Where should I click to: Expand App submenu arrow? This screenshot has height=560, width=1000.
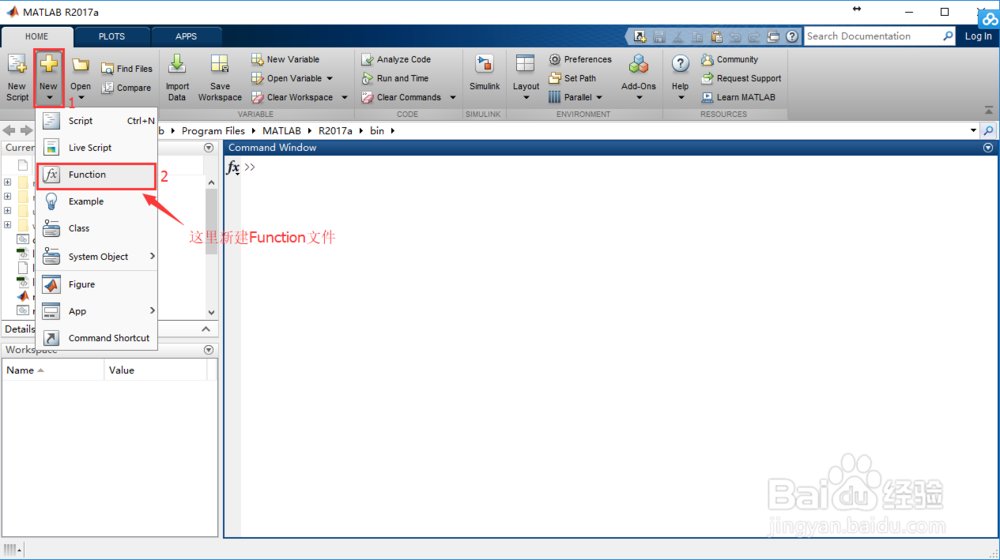tap(152, 310)
